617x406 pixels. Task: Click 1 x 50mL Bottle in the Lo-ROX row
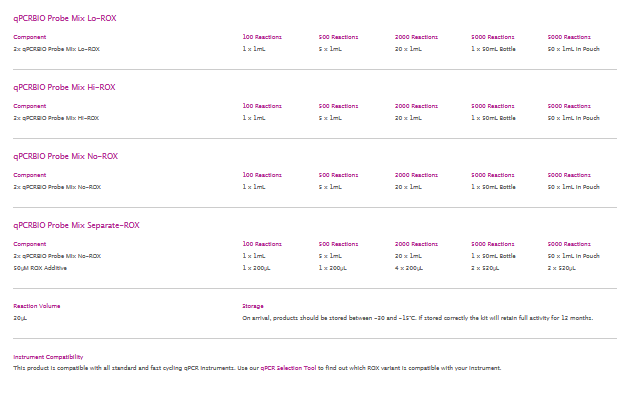coord(493,49)
